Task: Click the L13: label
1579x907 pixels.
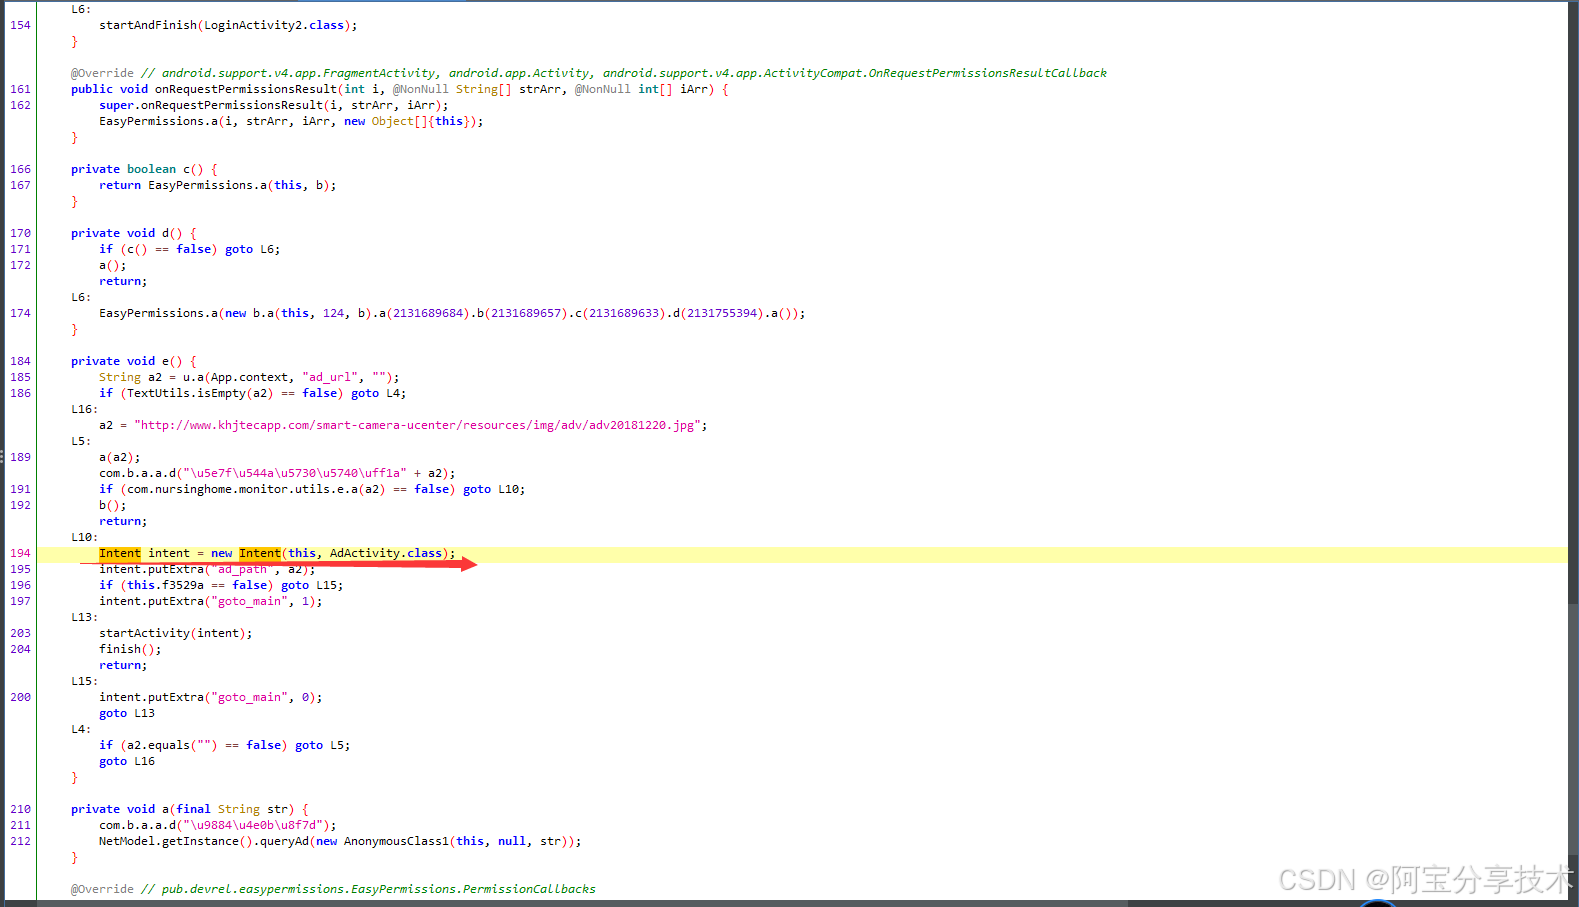Action: pos(84,617)
